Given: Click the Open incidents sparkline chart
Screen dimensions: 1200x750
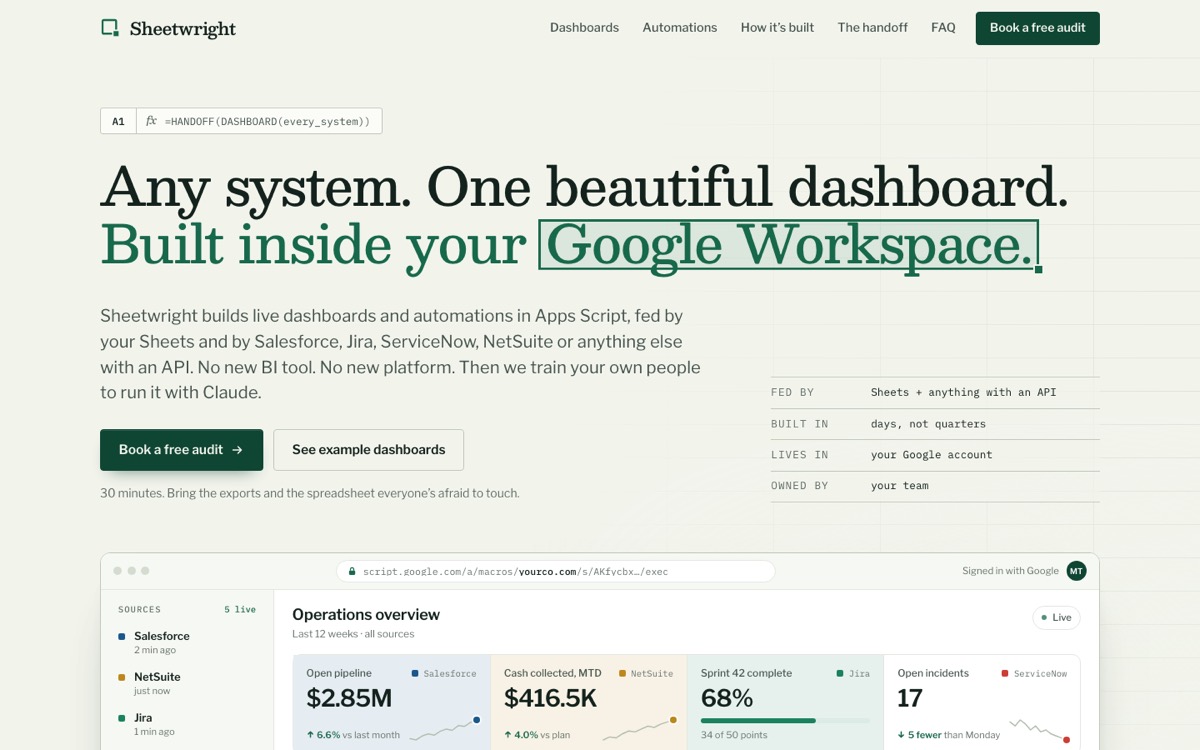Looking at the screenshot, I should click(x=1039, y=729).
